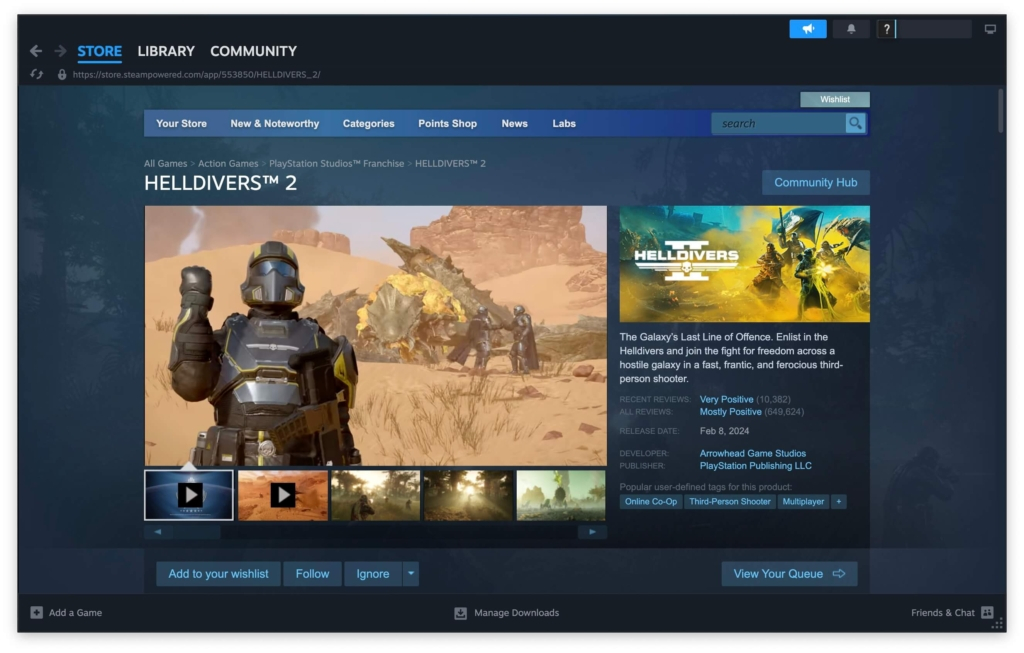Click the main trailer video player
1024x653 pixels.
pyautogui.click(x=376, y=336)
